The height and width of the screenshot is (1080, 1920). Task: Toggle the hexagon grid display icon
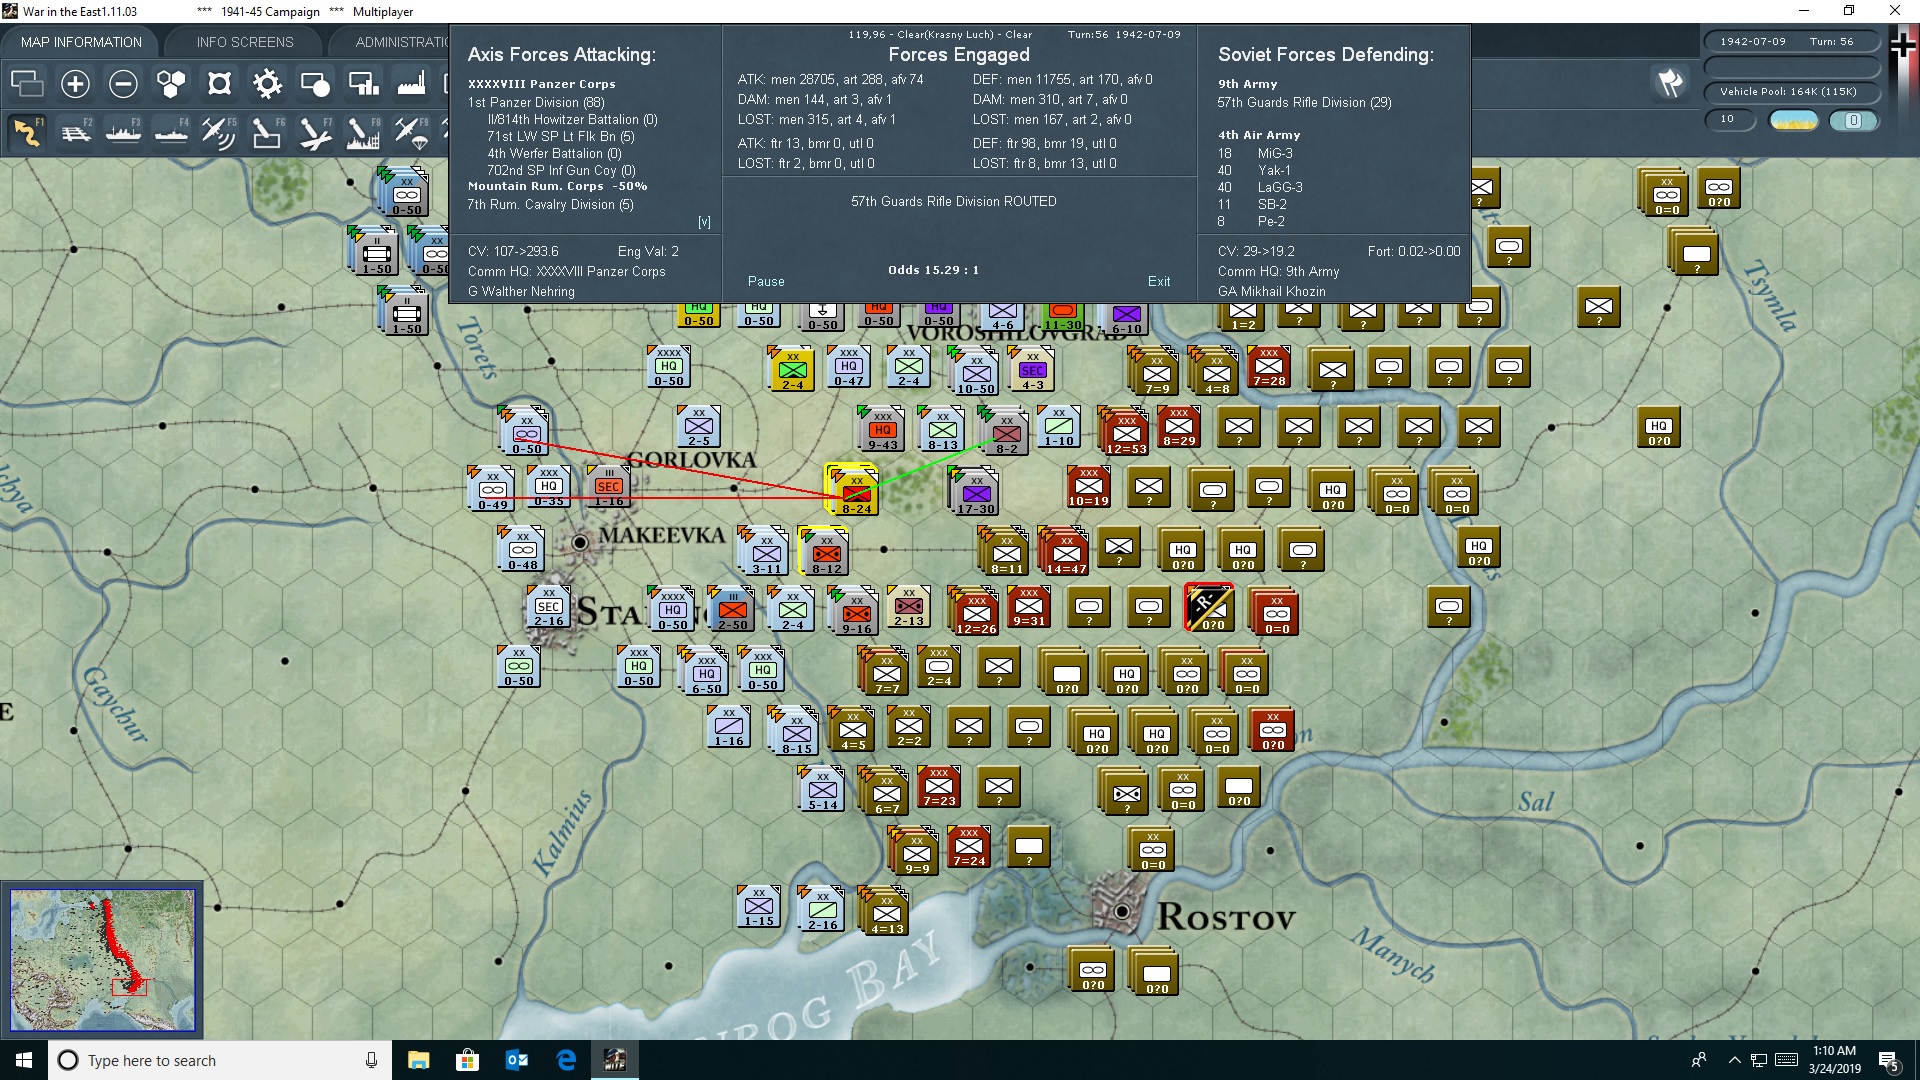(x=171, y=84)
